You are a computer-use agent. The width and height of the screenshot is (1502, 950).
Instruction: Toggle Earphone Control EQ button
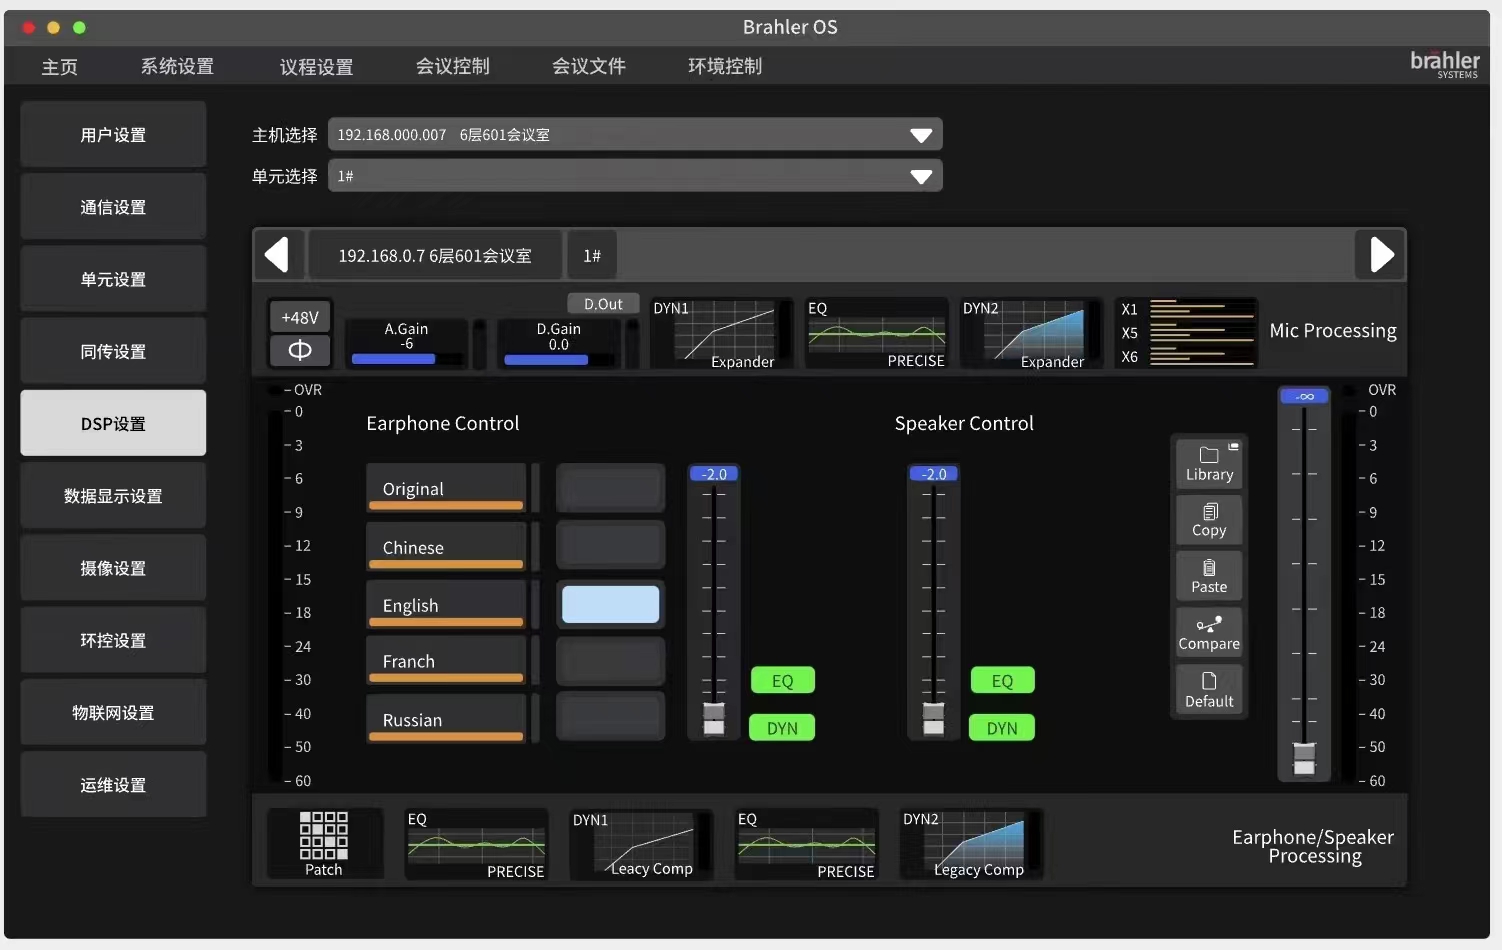(783, 681)
